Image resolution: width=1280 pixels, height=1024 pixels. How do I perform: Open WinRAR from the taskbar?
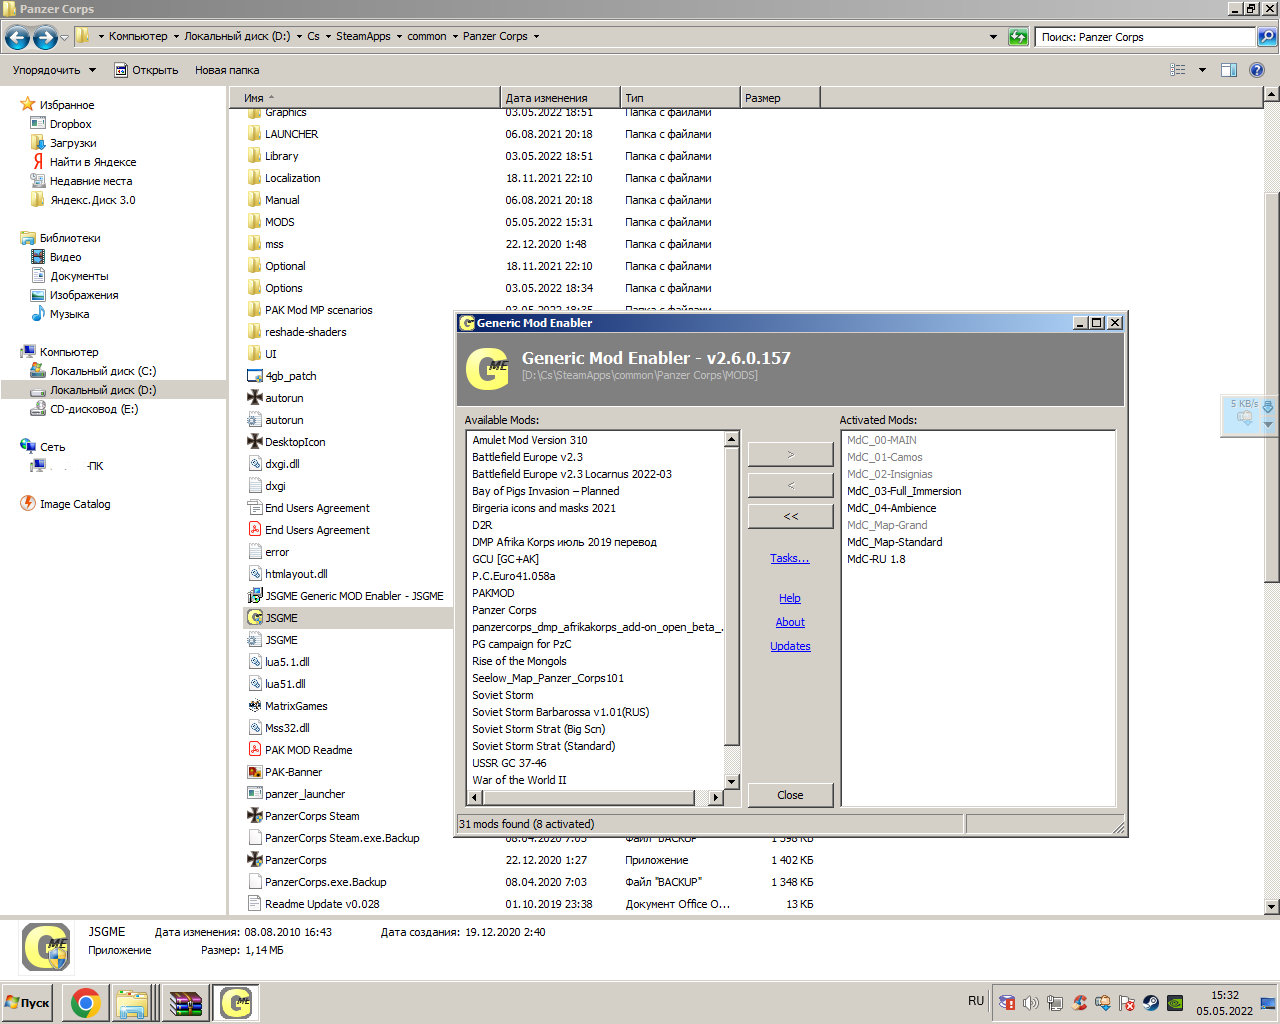[184, 1002]
